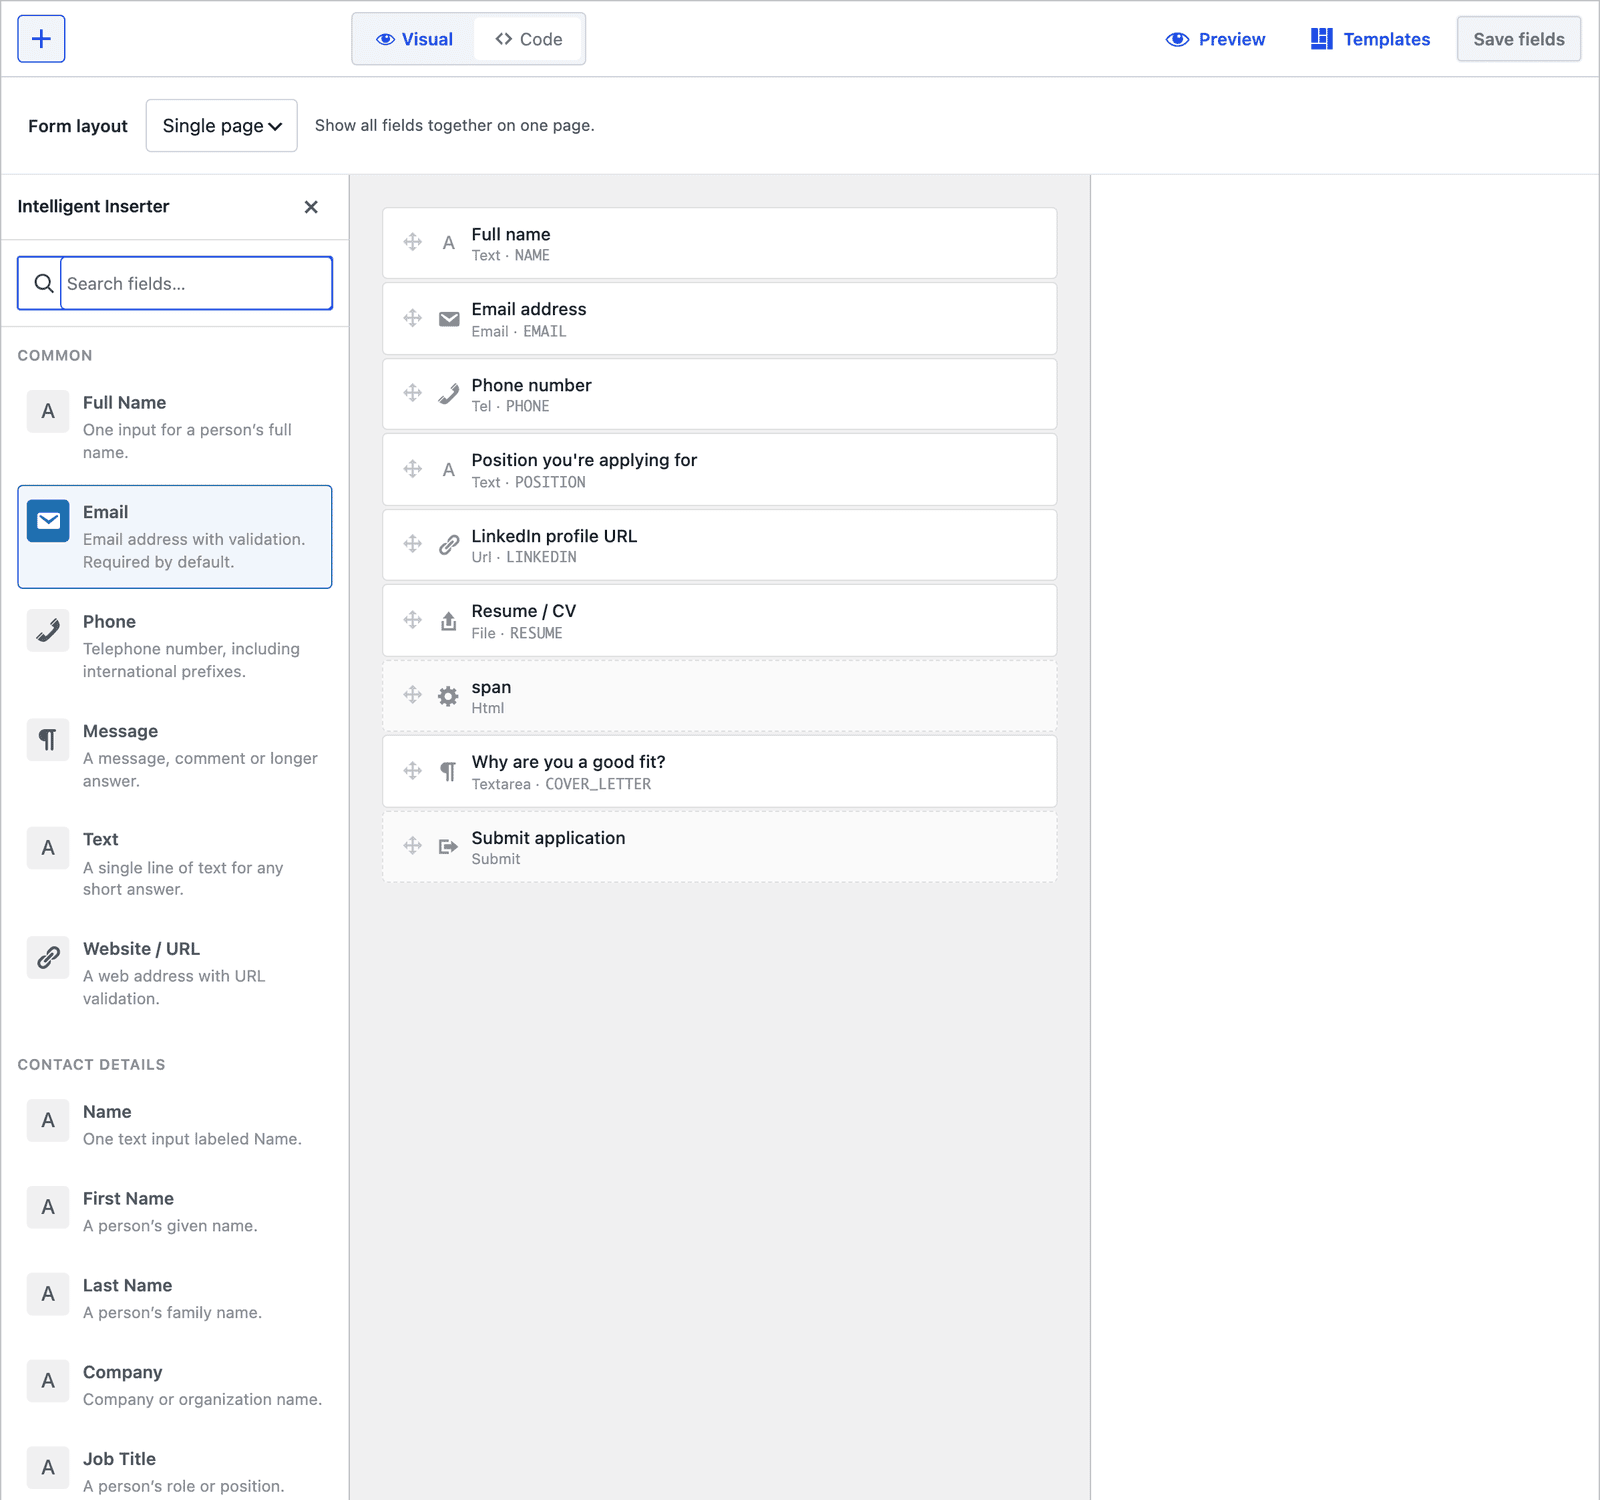Click the link icon on LinkedIn profile URL row
This screenshot has width=1600, height=1500.
pyautogui.click(x=449, y=545)
